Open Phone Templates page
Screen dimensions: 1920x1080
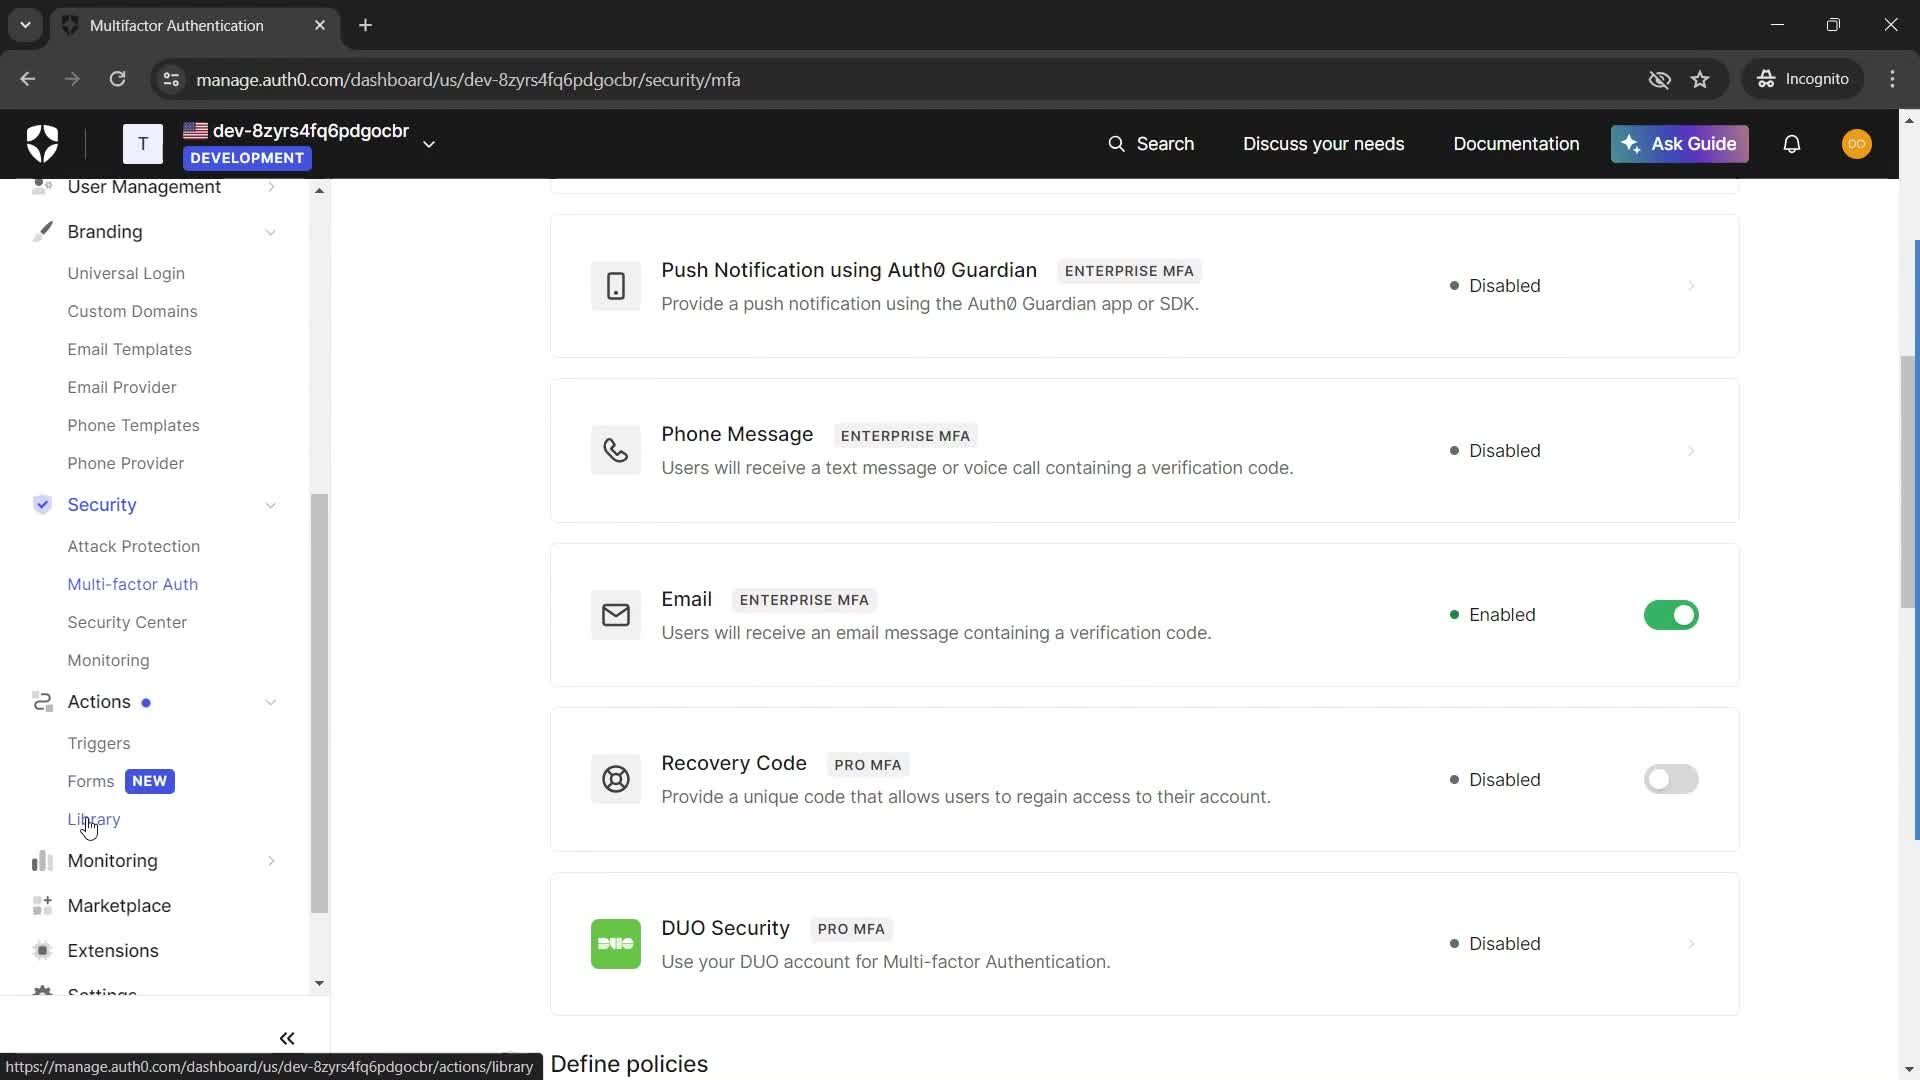pyautogui.click(x=133, y=425)
